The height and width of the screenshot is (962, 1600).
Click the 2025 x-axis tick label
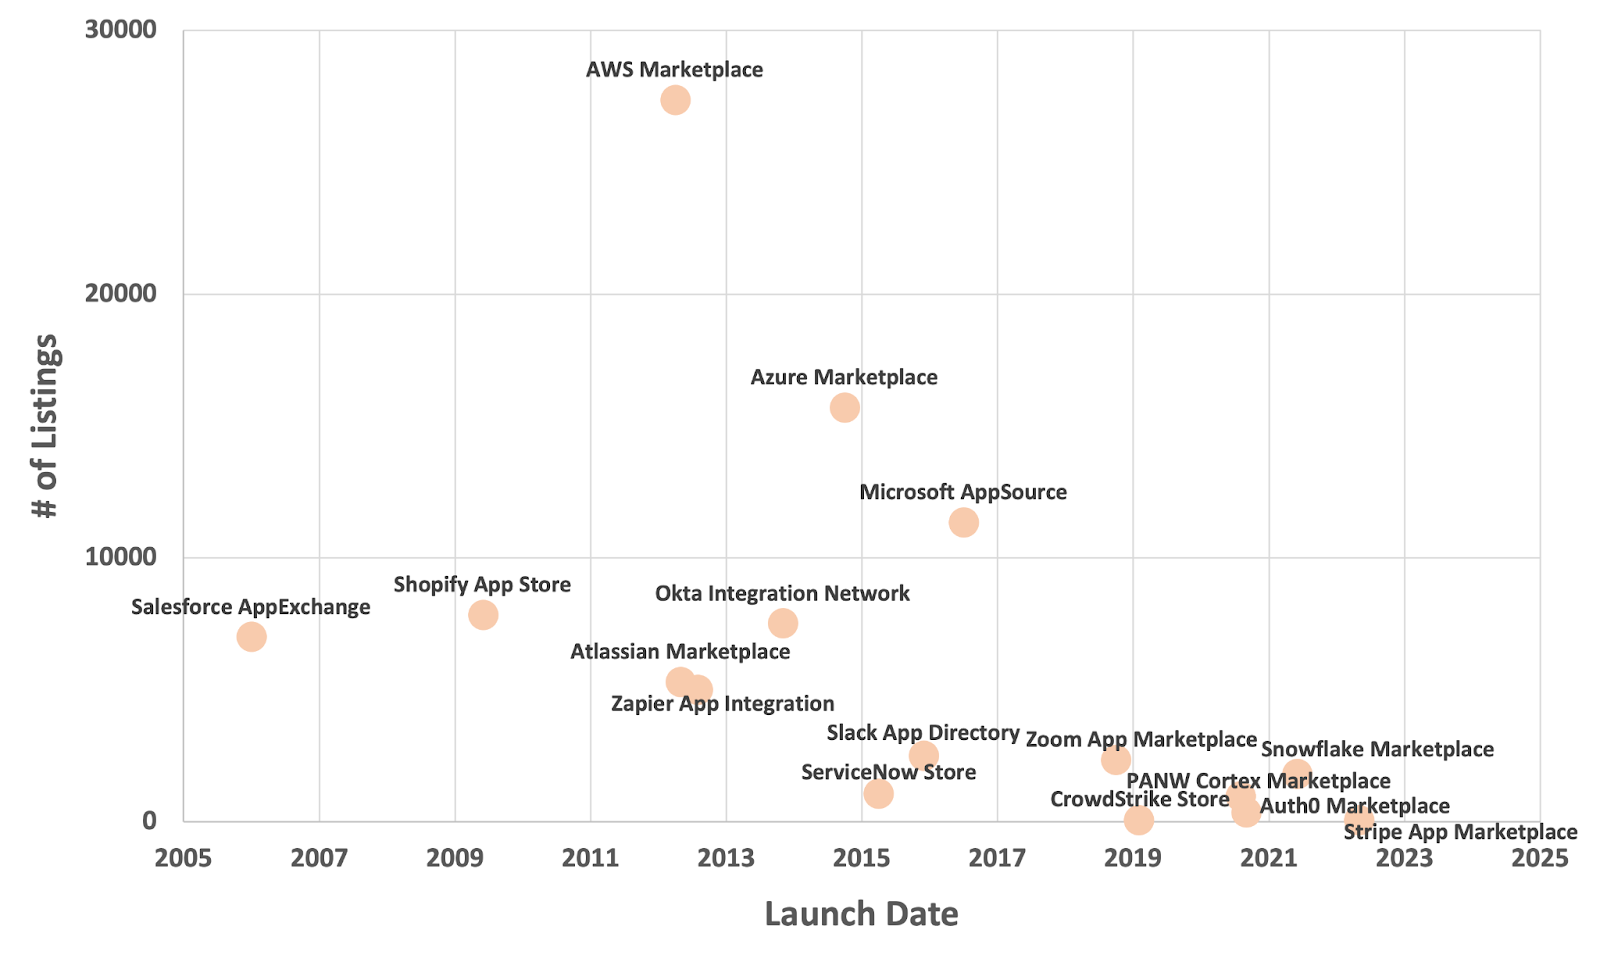click(x=1540, y=858)
